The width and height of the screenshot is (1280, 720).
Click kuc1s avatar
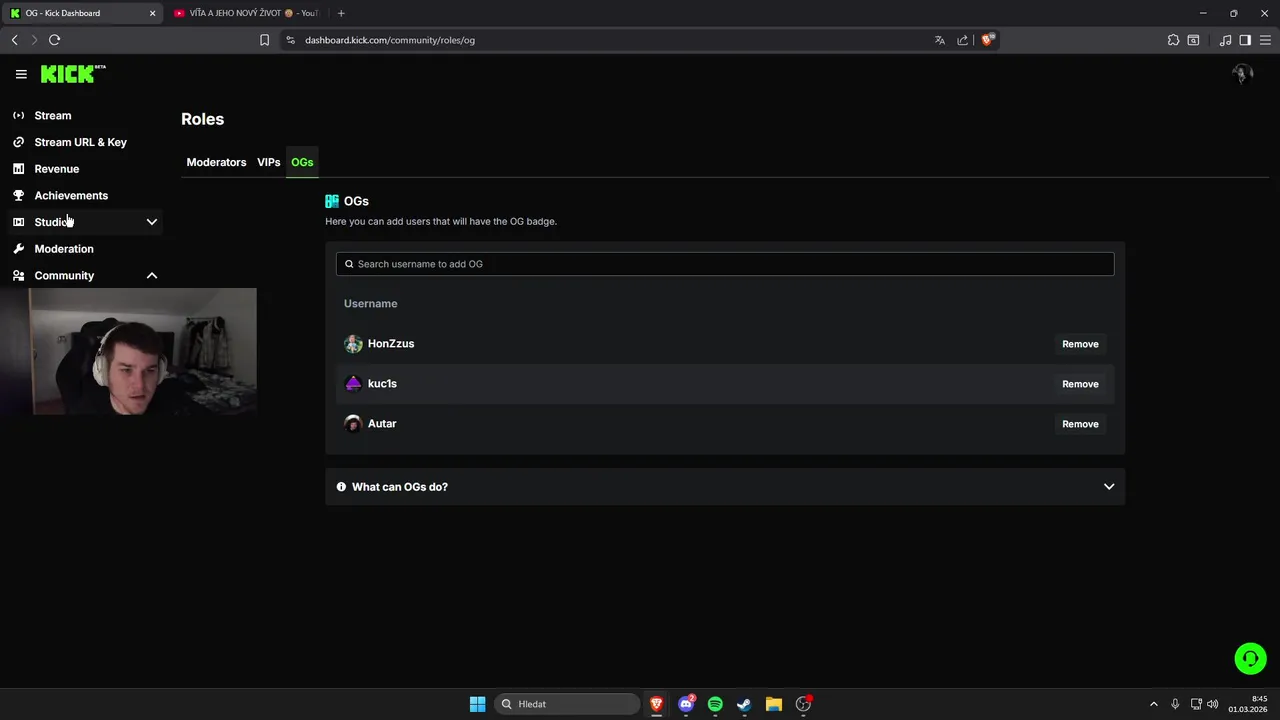tap(353, 384)
